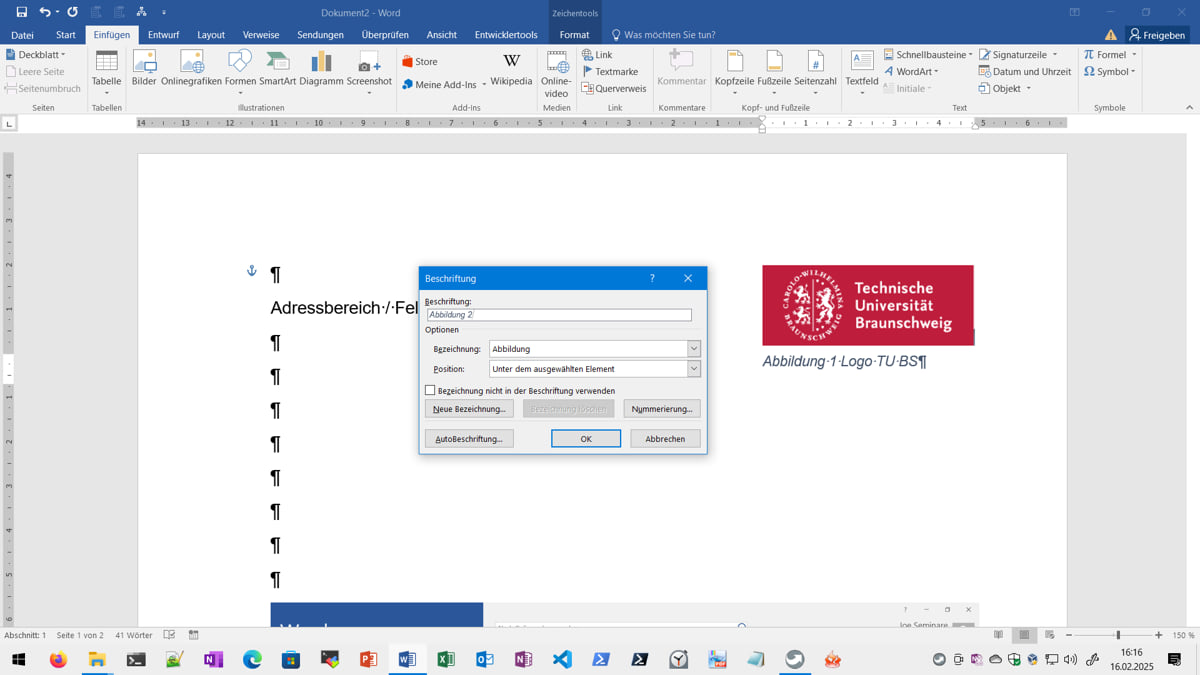
Task: Insert Datum und Uhrzeit
Action: click(x=1024, y=72)
